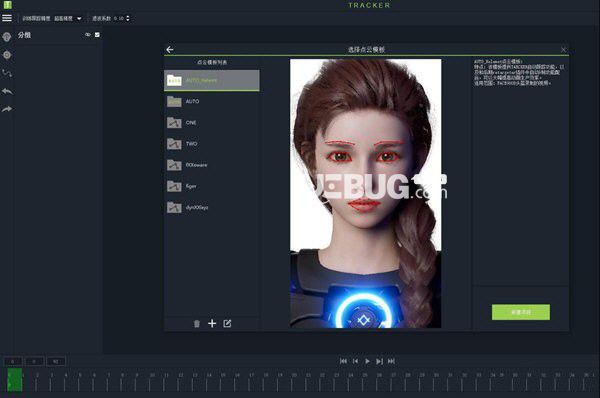Click the folder icon of the TWO template

pos(174,144)
